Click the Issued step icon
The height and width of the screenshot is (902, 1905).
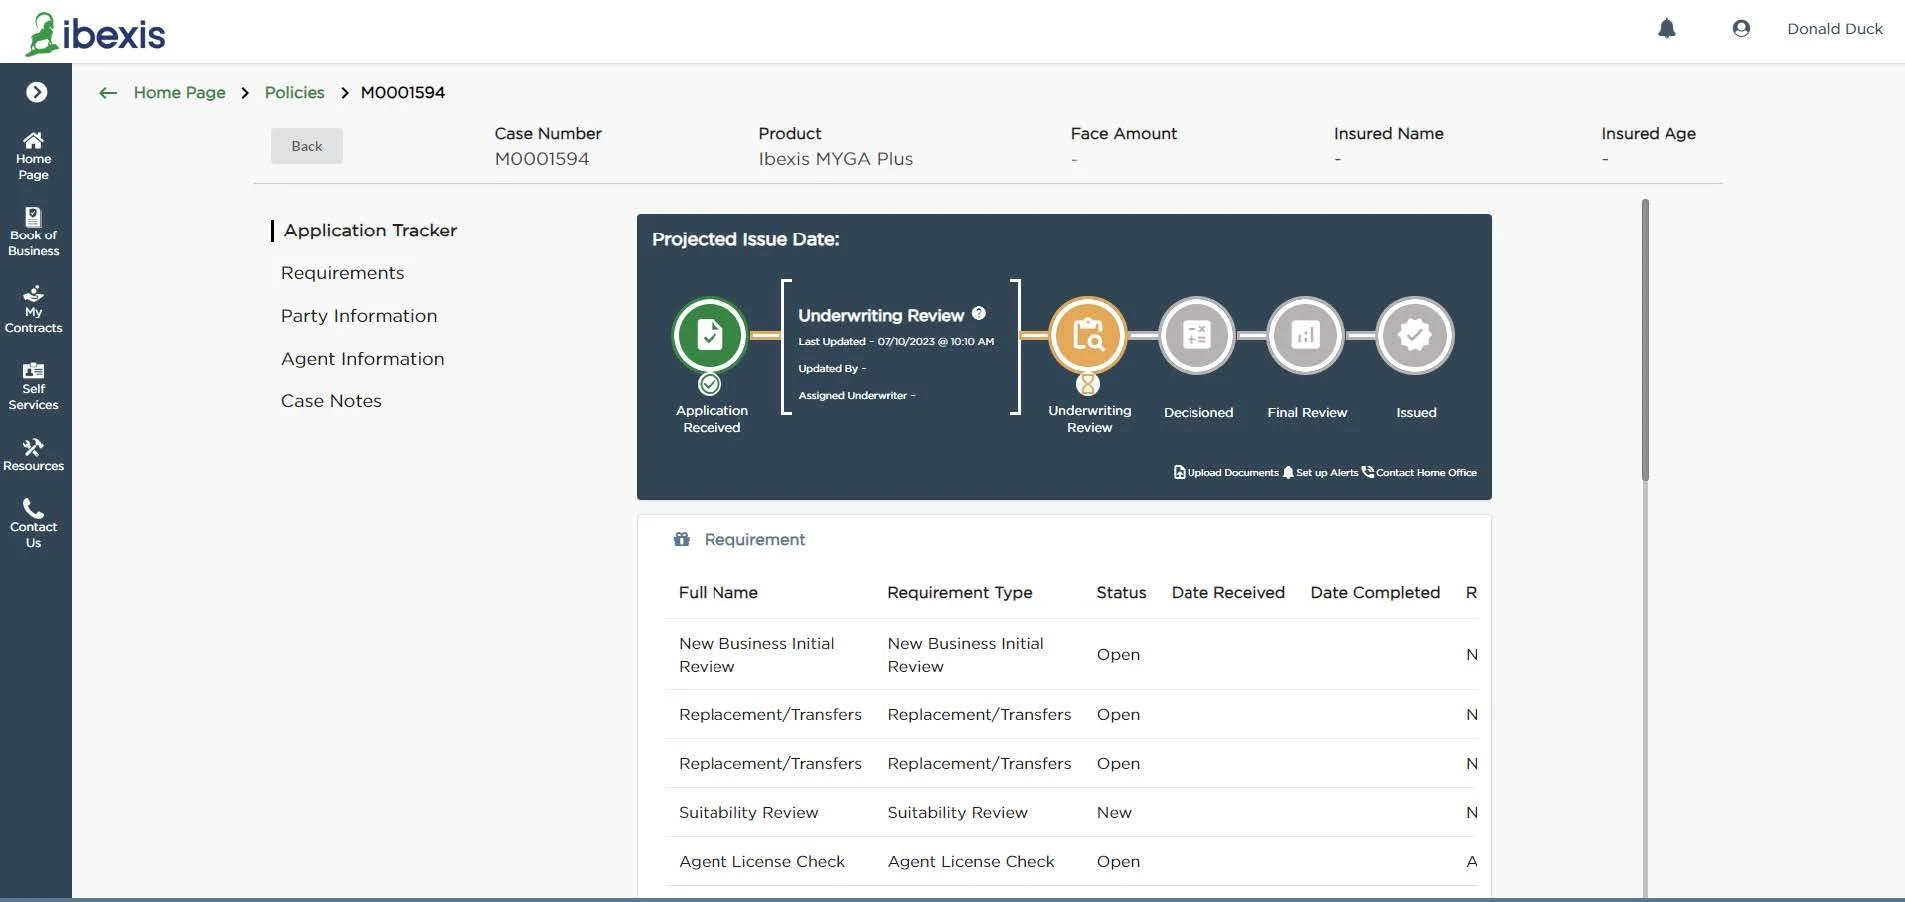coord(1415,335)
